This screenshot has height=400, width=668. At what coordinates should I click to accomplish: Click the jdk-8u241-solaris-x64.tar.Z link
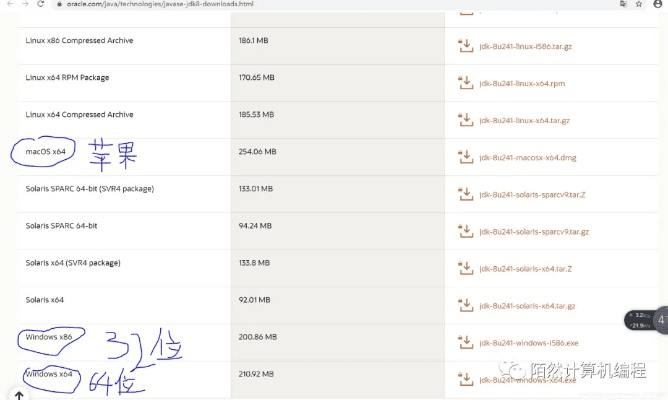click(x=525, y=269)
